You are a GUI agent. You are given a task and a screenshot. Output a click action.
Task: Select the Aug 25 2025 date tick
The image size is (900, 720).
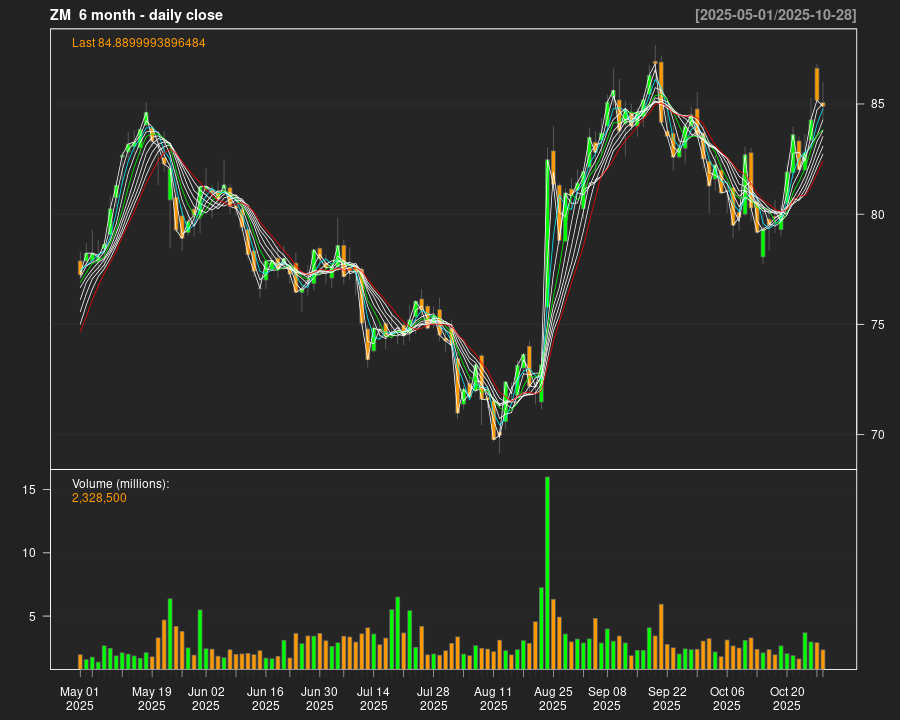(x=553, y=698)
